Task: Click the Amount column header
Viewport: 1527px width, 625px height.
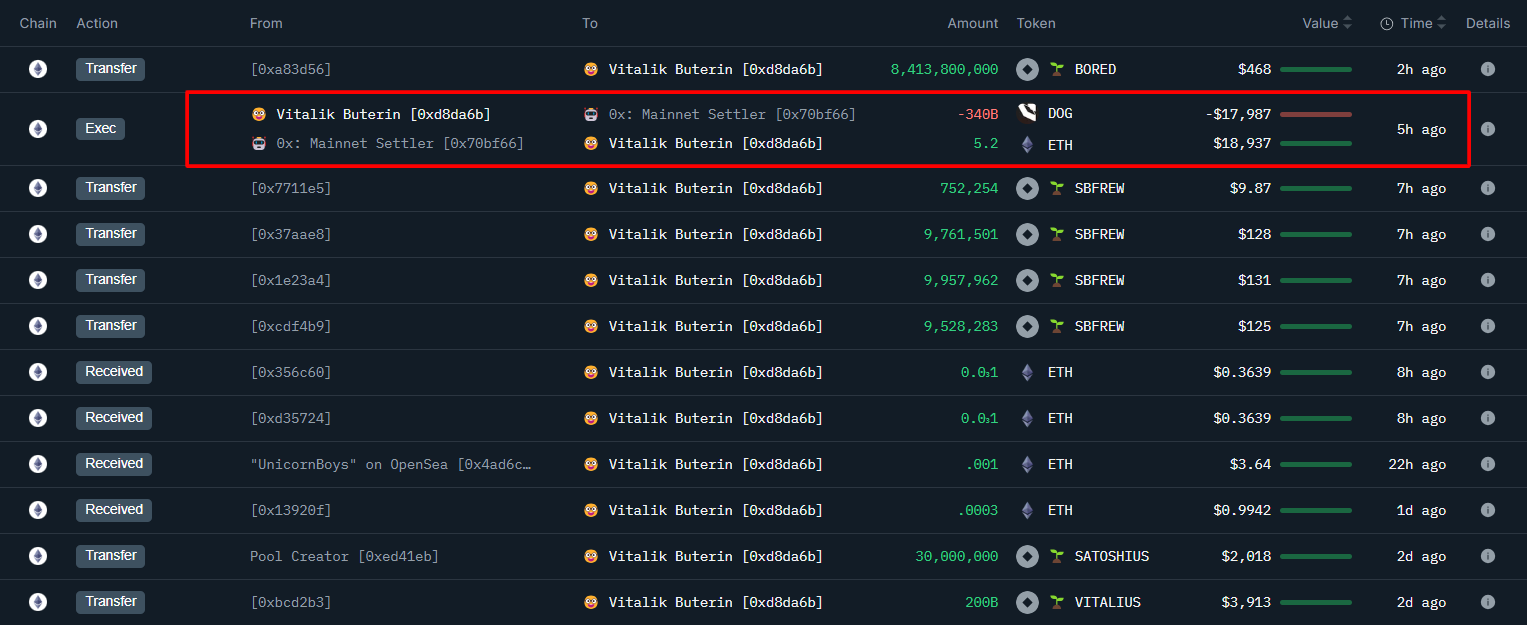Action: point(971,22)
